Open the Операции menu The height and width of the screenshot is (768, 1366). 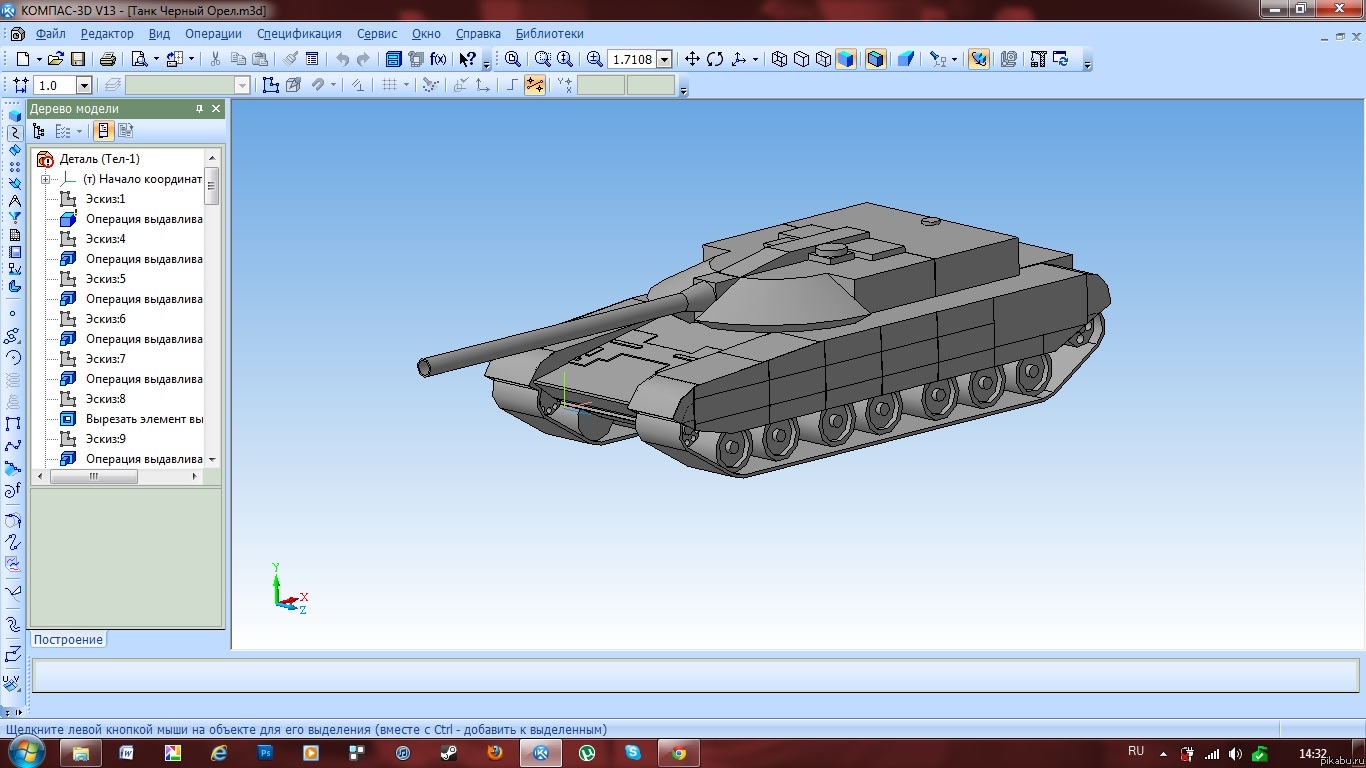tap(213, 33)
